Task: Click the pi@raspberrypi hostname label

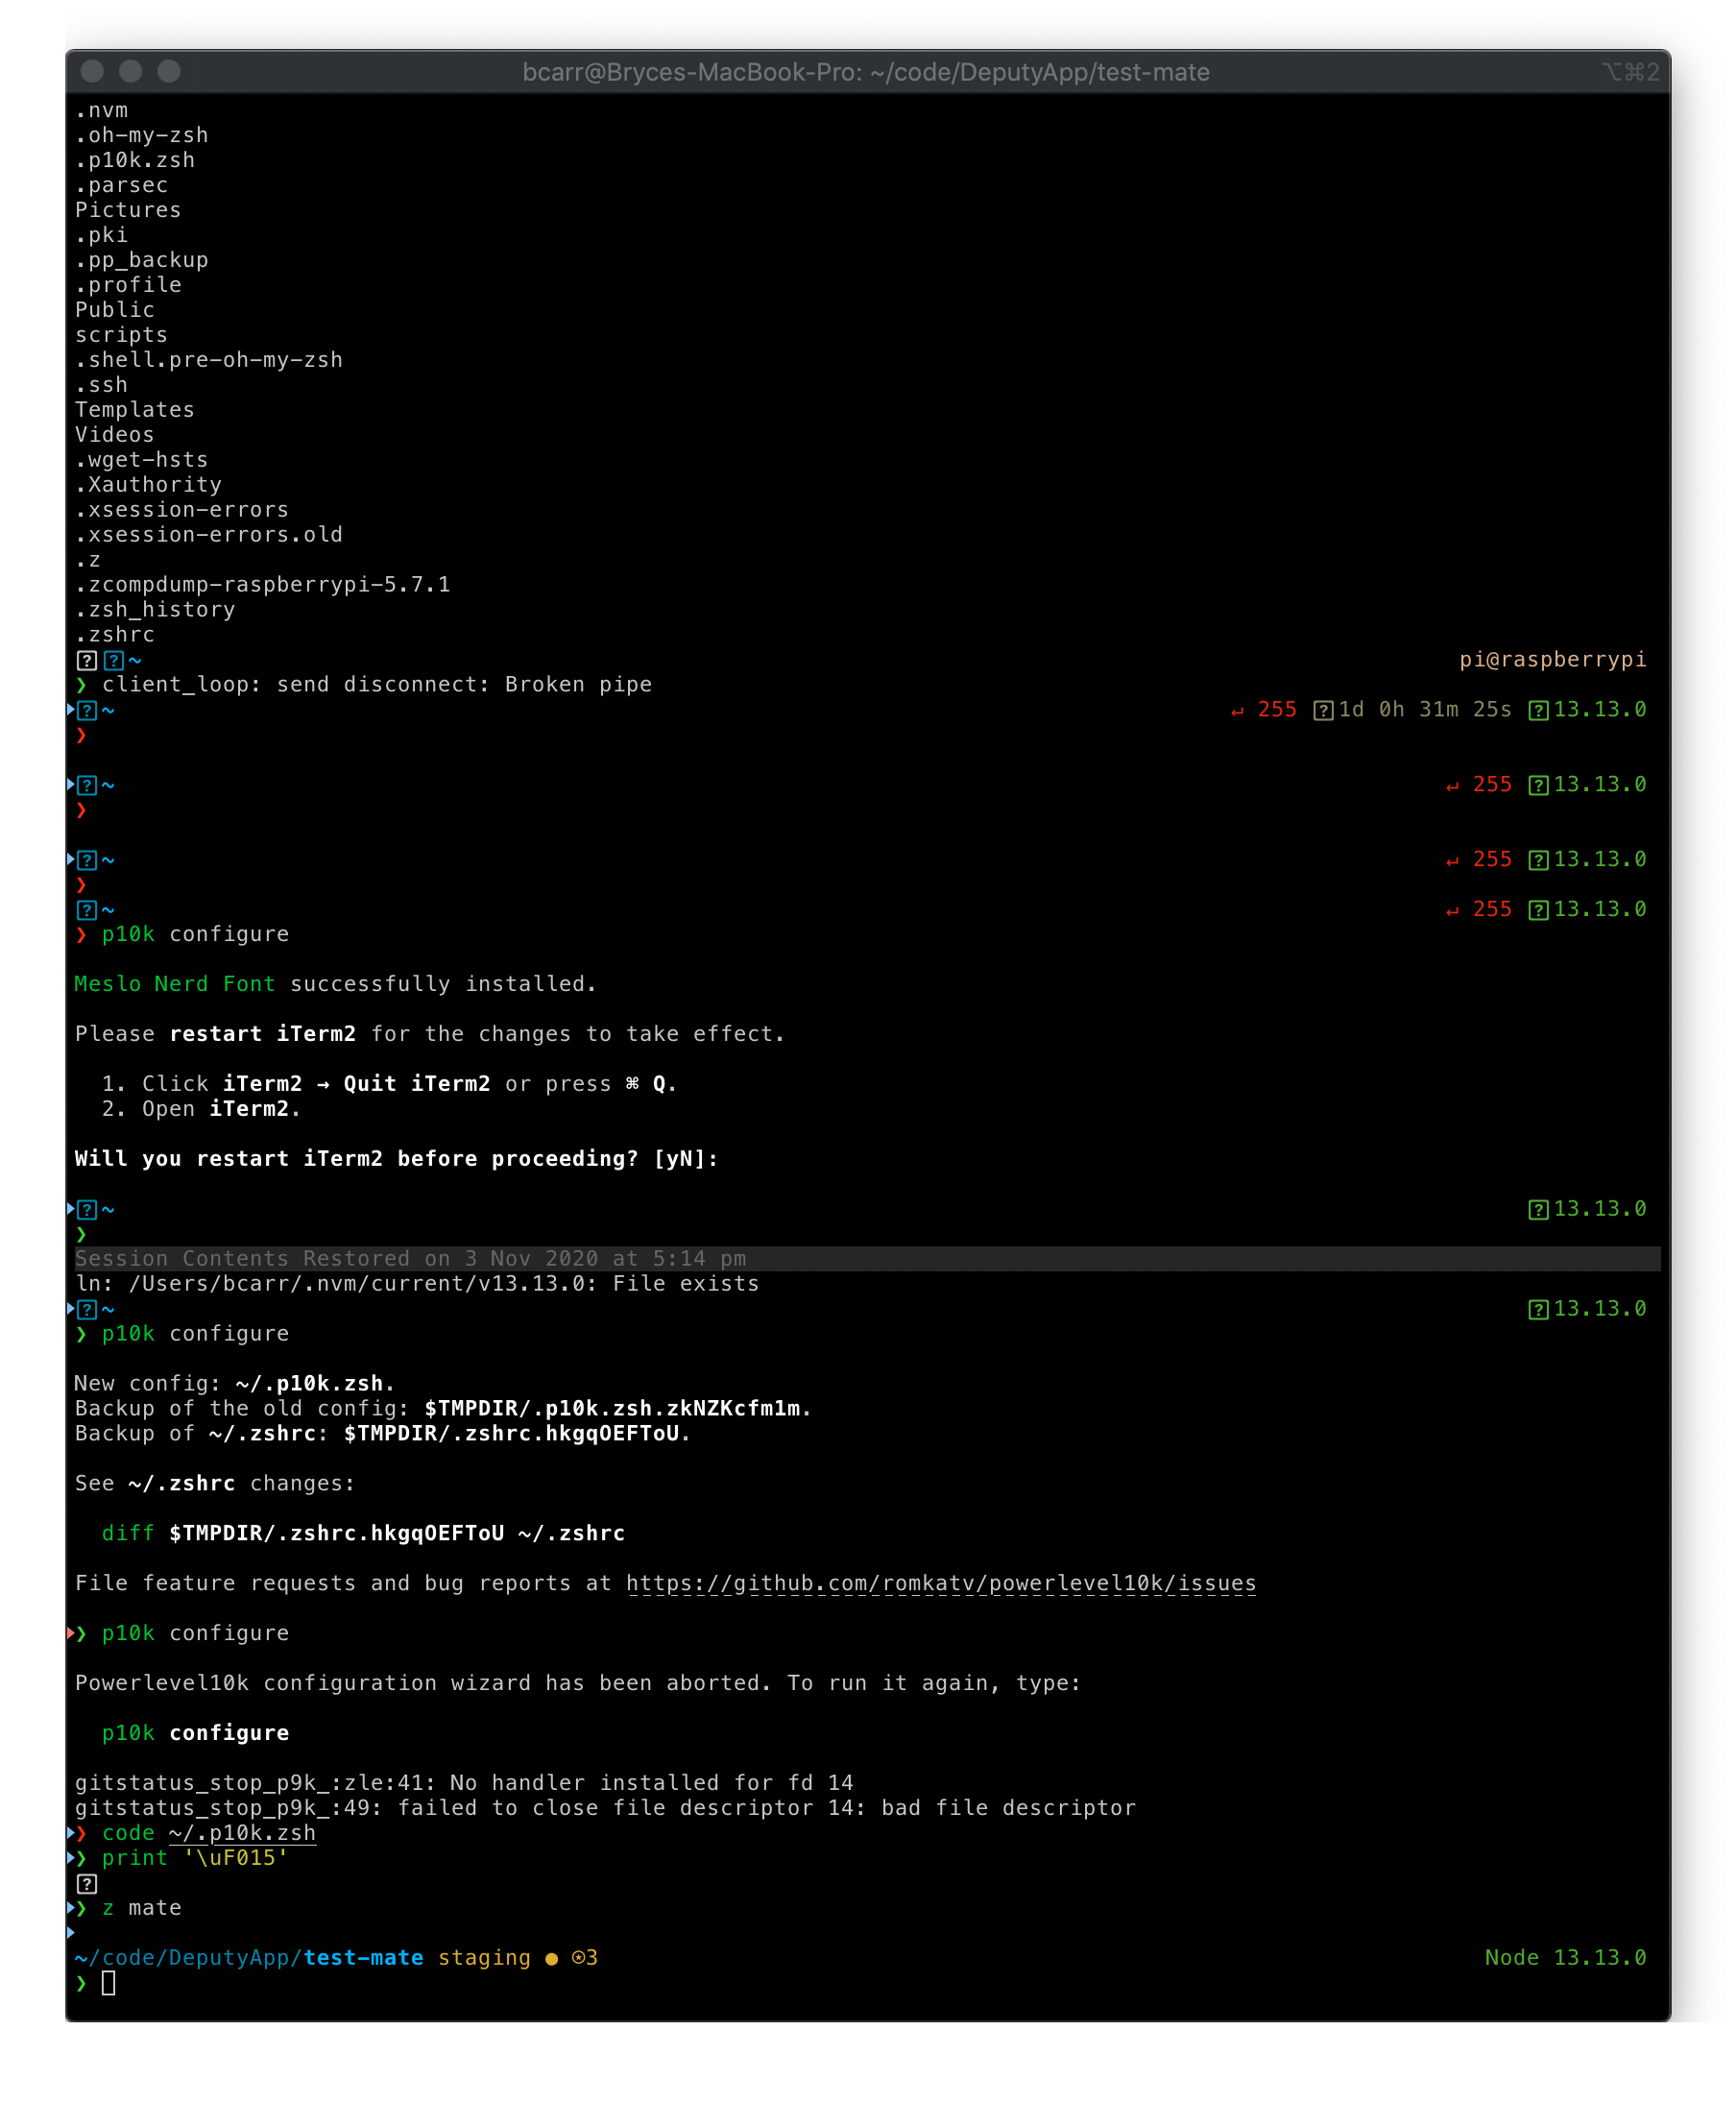Action: point(1552,659)
